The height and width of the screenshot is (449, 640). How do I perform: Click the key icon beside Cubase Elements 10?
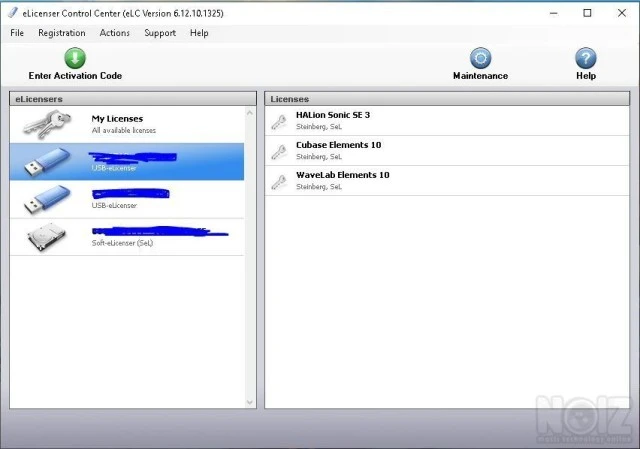pos(279,152)
